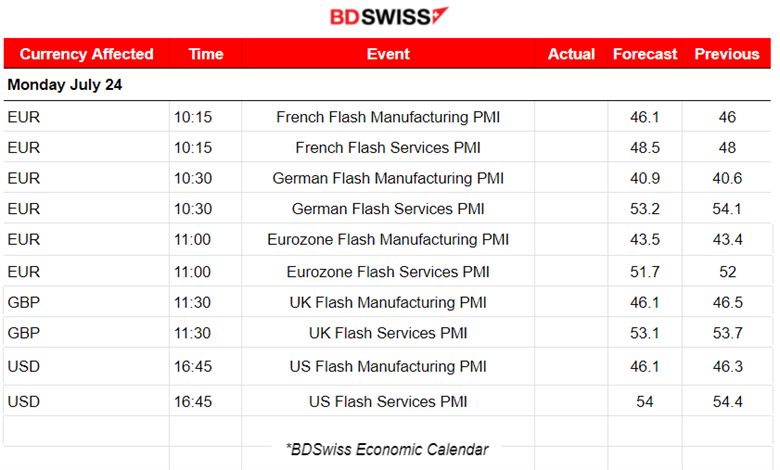780x470 pixels.
Task: Click US Flash Services PMI event
Action: click(388, 402)
